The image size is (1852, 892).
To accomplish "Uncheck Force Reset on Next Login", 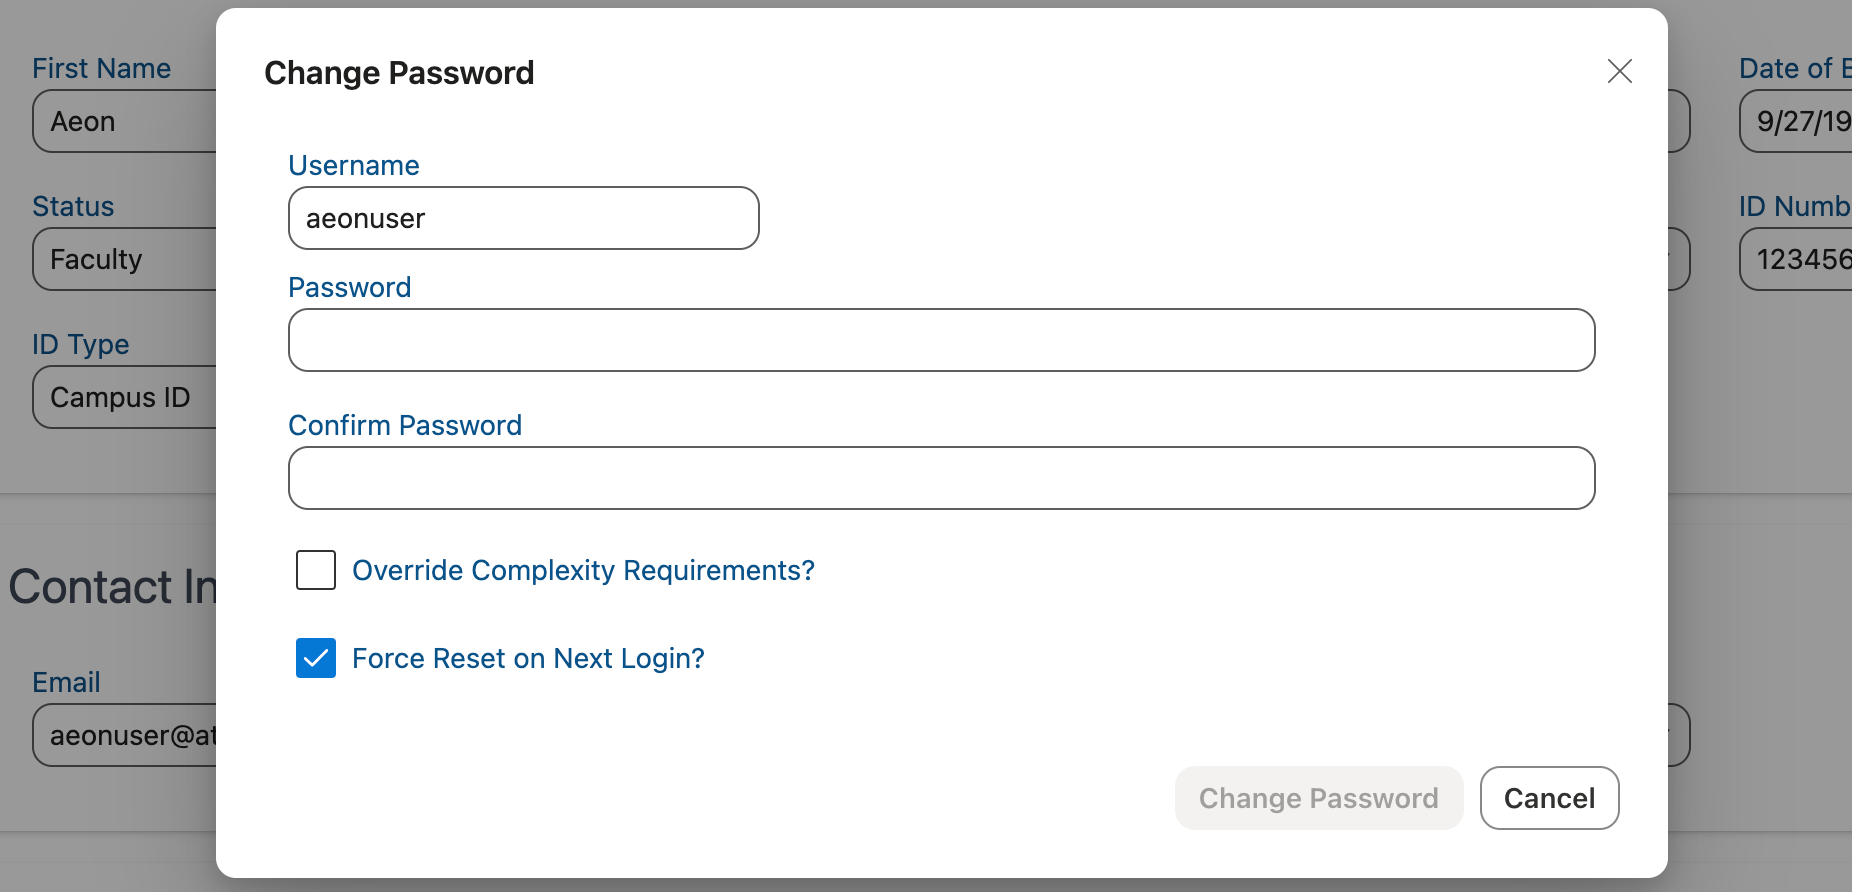I will coord(315,658).
